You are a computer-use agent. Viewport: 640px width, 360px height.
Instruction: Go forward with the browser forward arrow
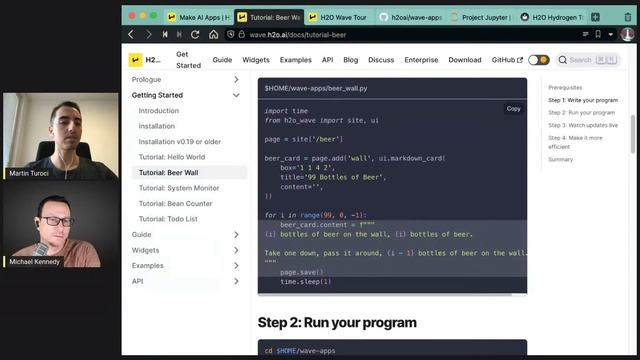(x=149, y=35)
